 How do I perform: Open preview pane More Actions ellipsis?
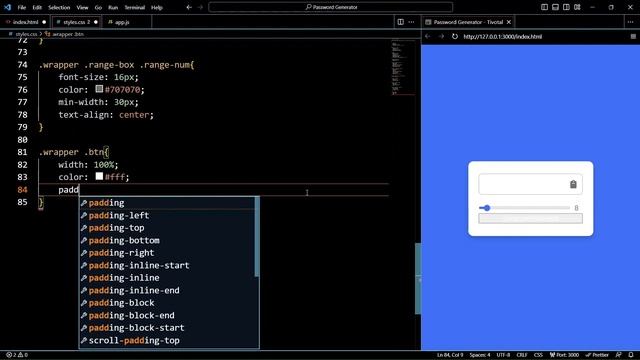click(x=630, y=22)
